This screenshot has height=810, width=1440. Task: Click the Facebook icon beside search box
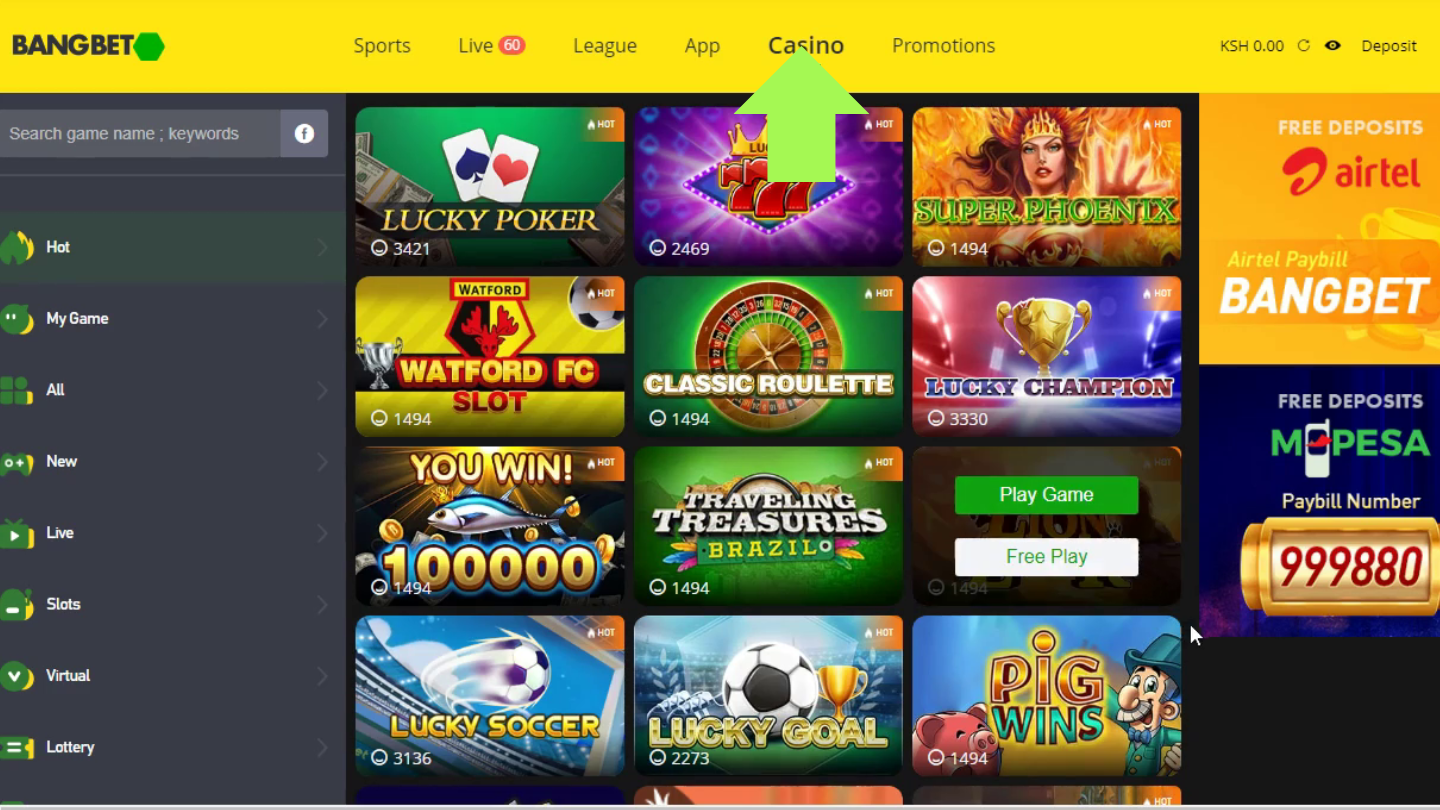[304, 133]
